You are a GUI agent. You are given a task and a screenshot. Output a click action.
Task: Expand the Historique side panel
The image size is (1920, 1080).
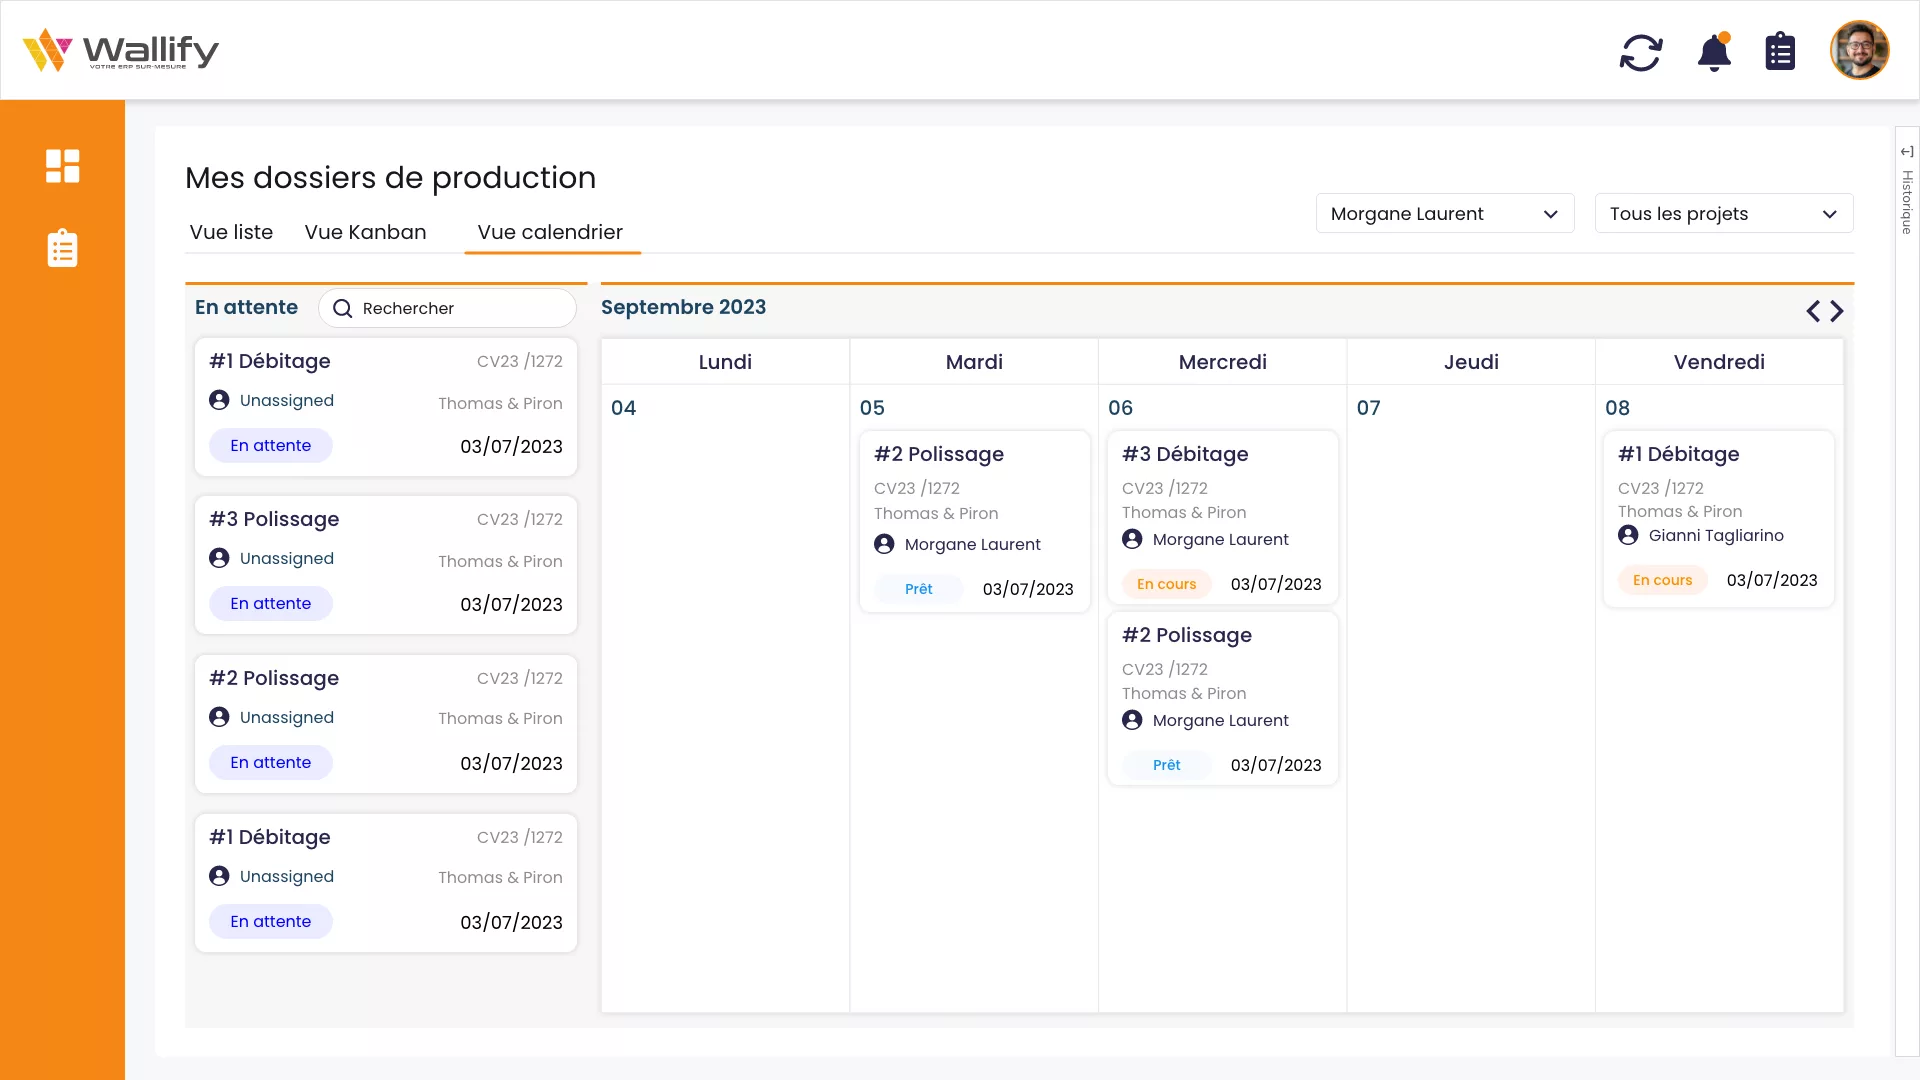(1907, 152)
